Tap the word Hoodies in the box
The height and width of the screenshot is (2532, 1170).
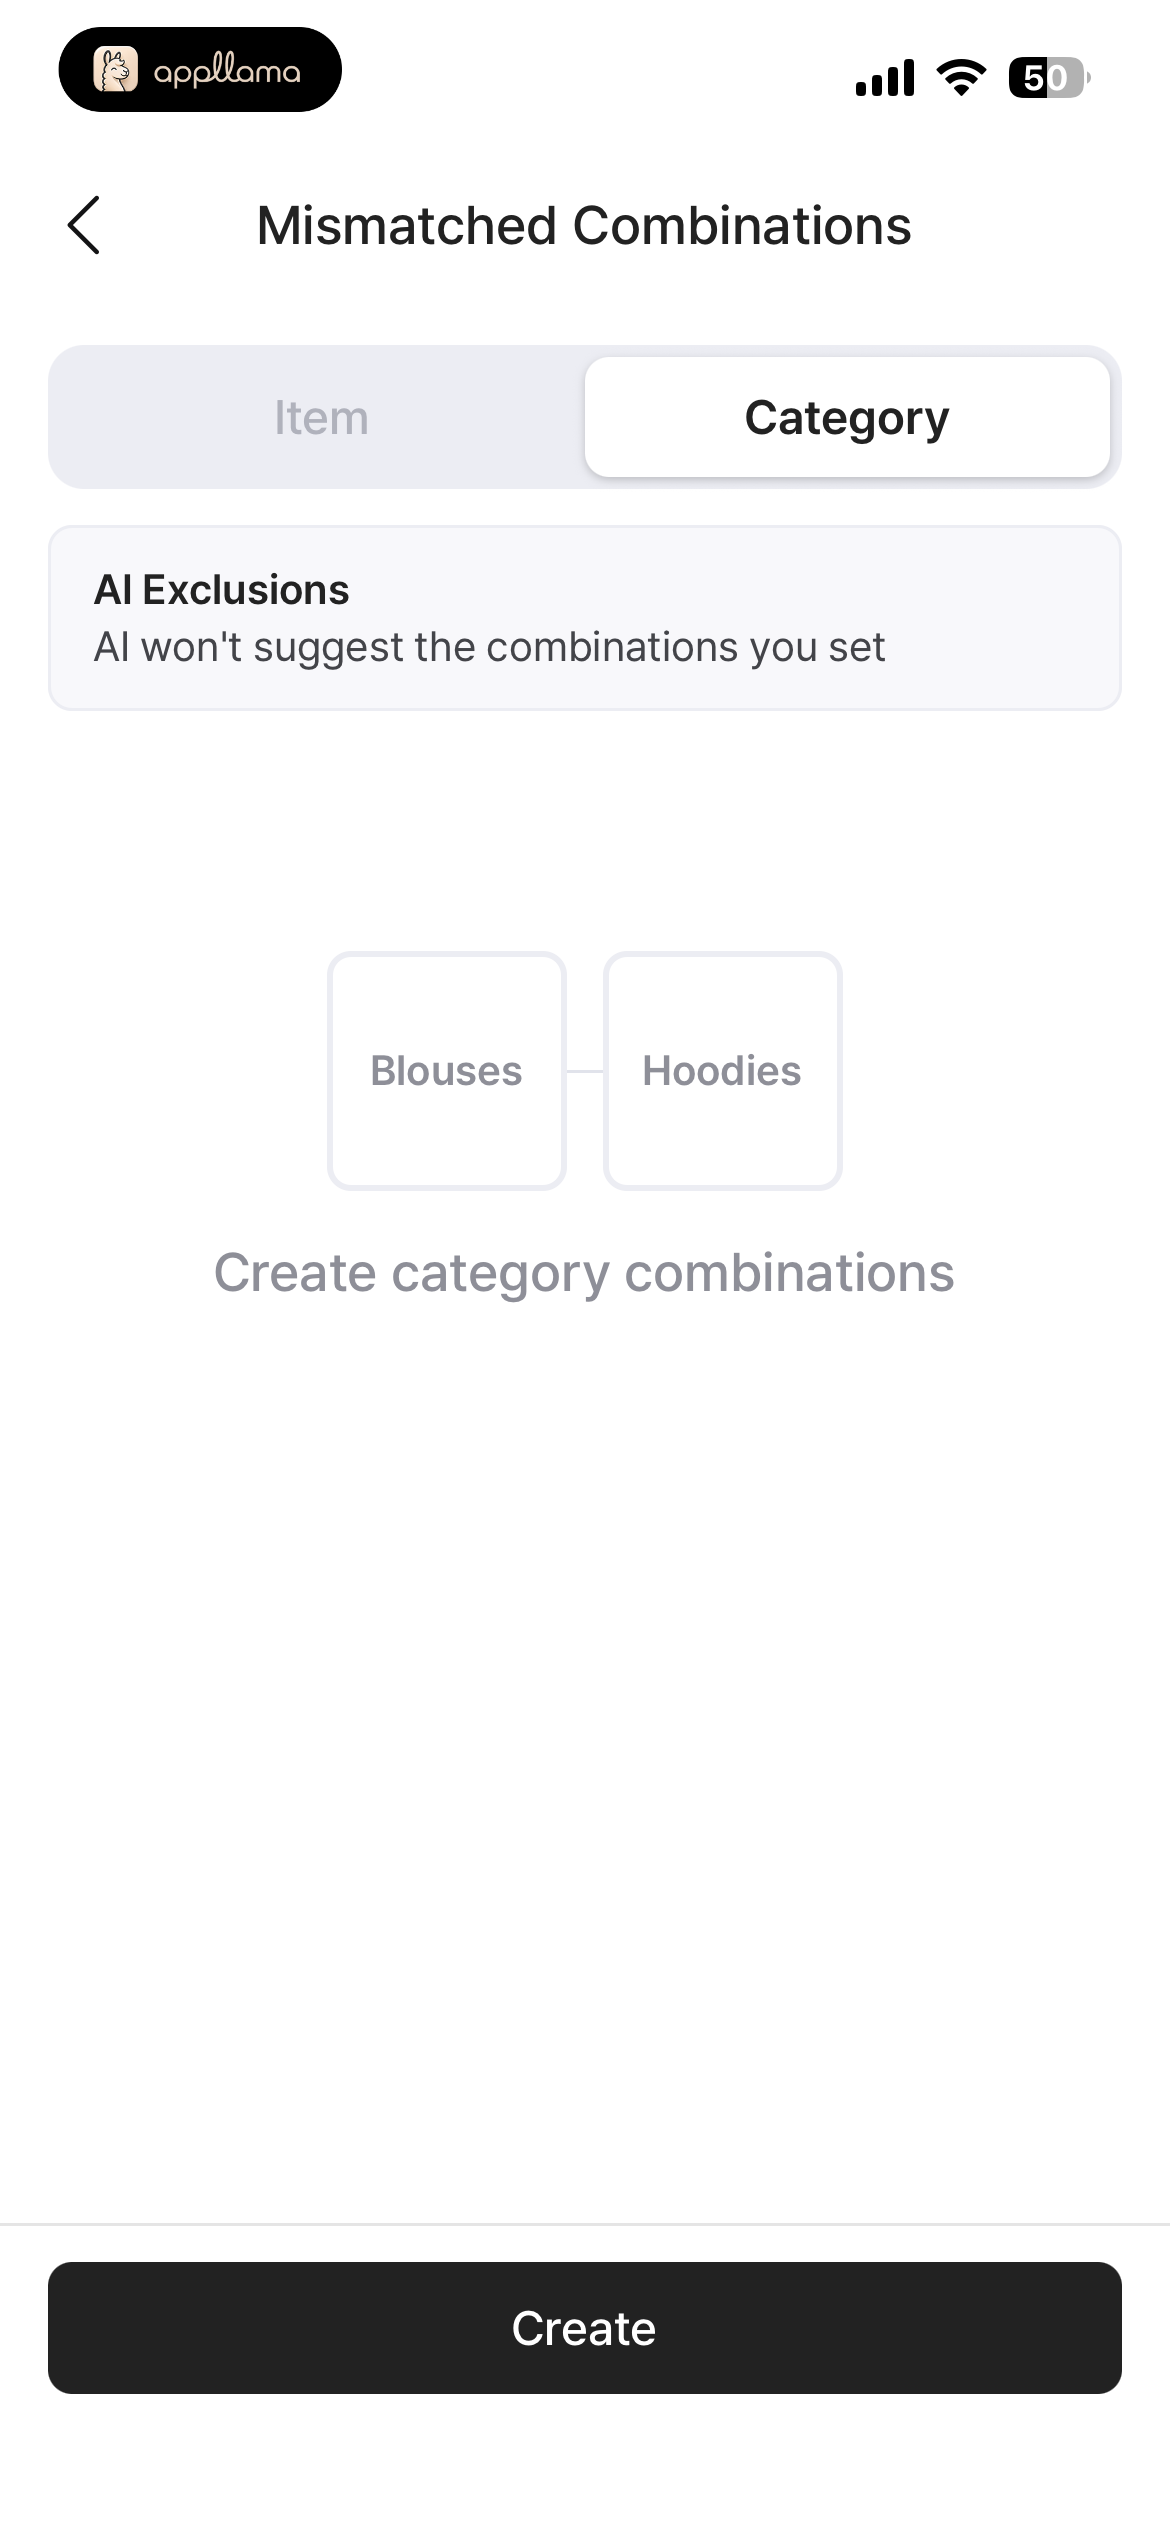click(722, 1070)
